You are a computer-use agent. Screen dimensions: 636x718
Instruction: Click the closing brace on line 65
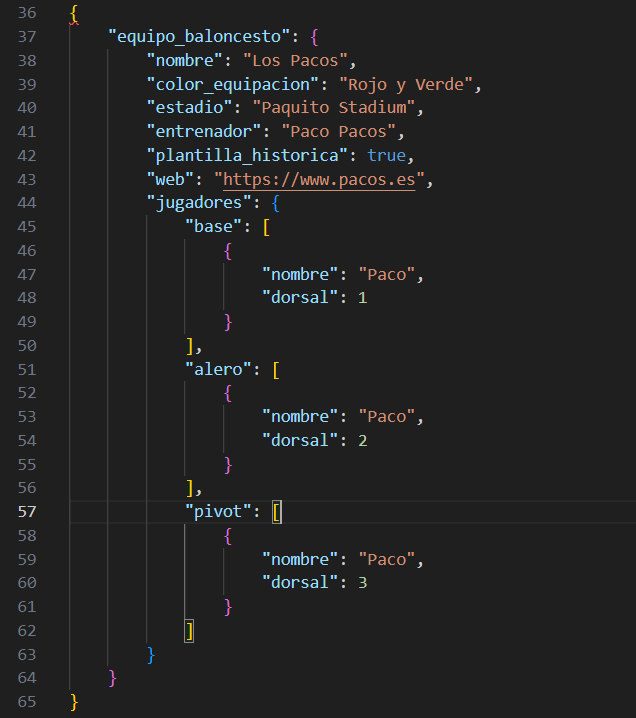pyautogui.click(x=74, y=702)
